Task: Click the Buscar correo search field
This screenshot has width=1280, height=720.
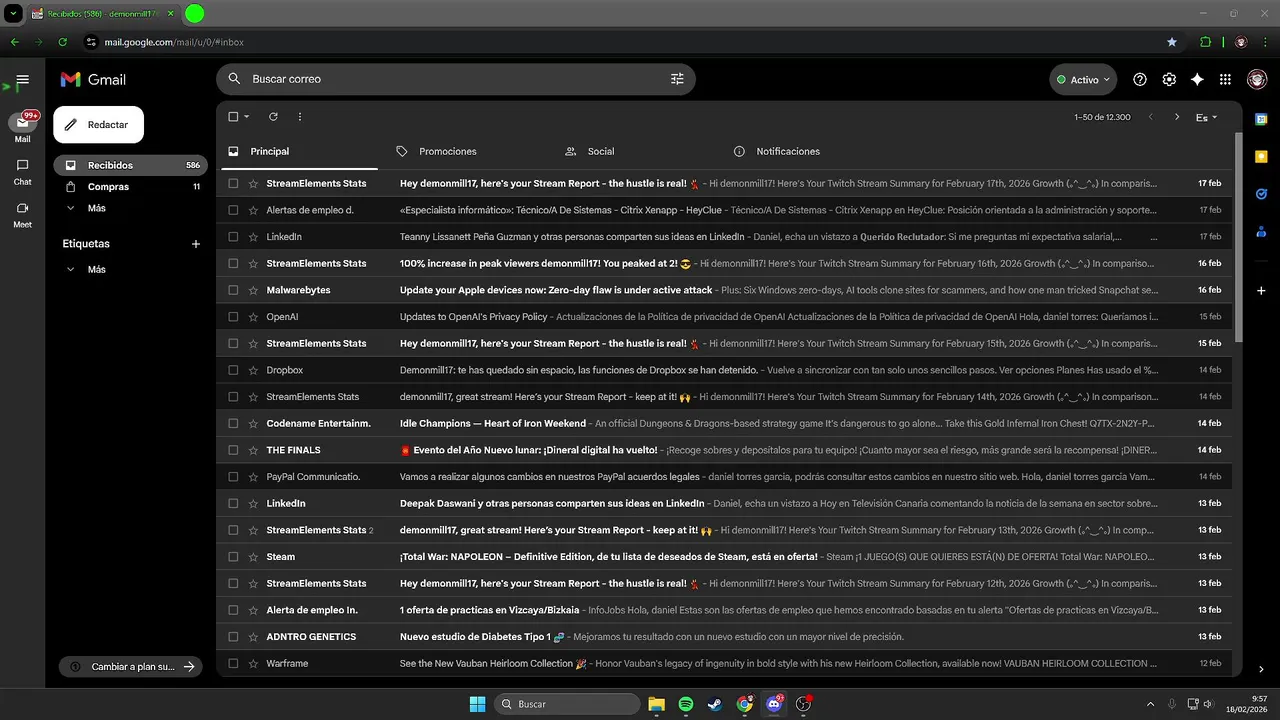Action: click(455, 79)
